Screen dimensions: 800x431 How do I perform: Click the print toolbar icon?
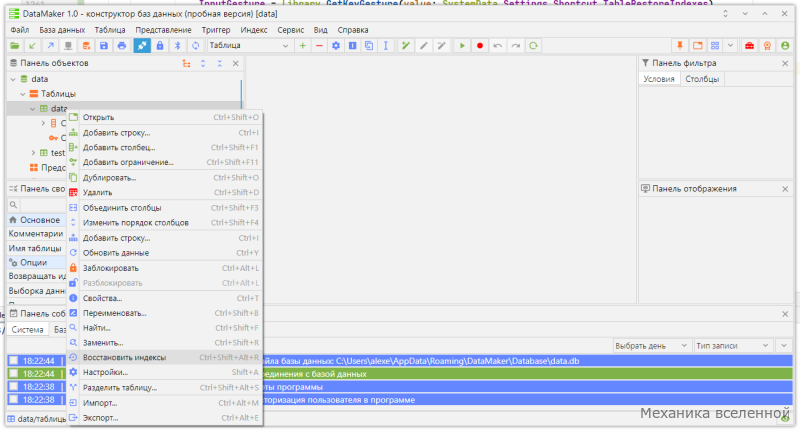tap(122, 46)
